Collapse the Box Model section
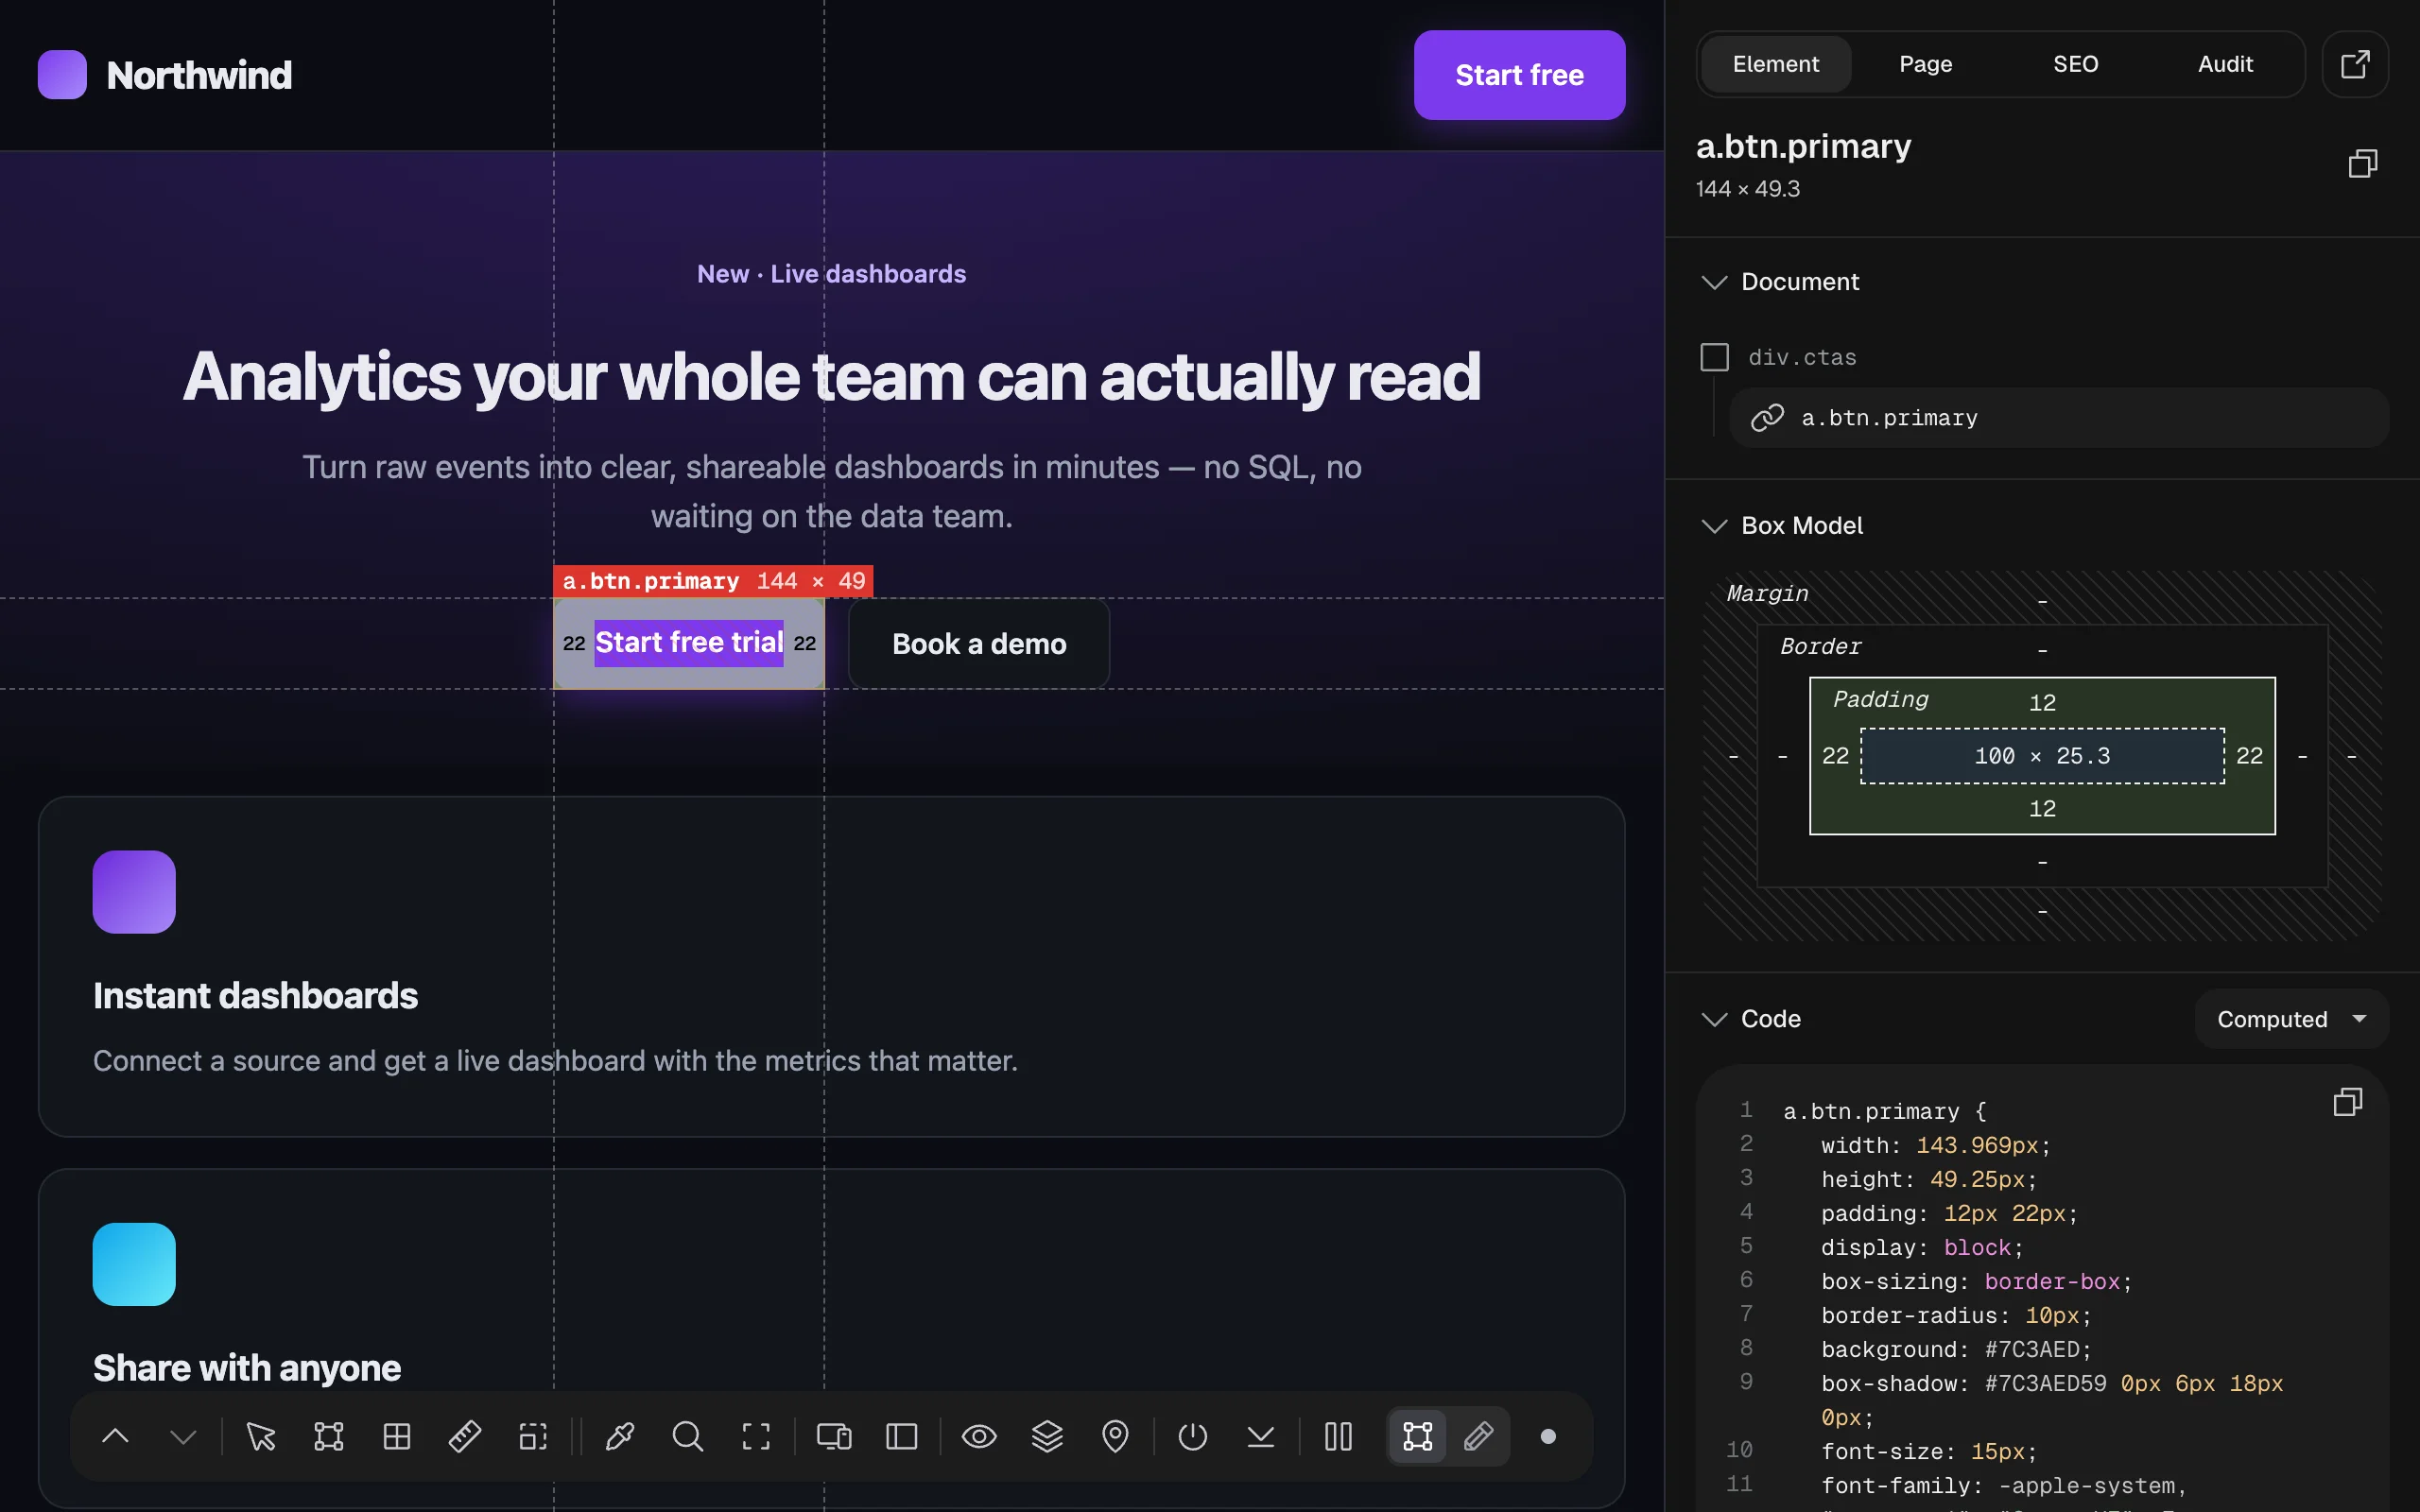This screenshot has width=2420, height=1512. pos(1714,526)
